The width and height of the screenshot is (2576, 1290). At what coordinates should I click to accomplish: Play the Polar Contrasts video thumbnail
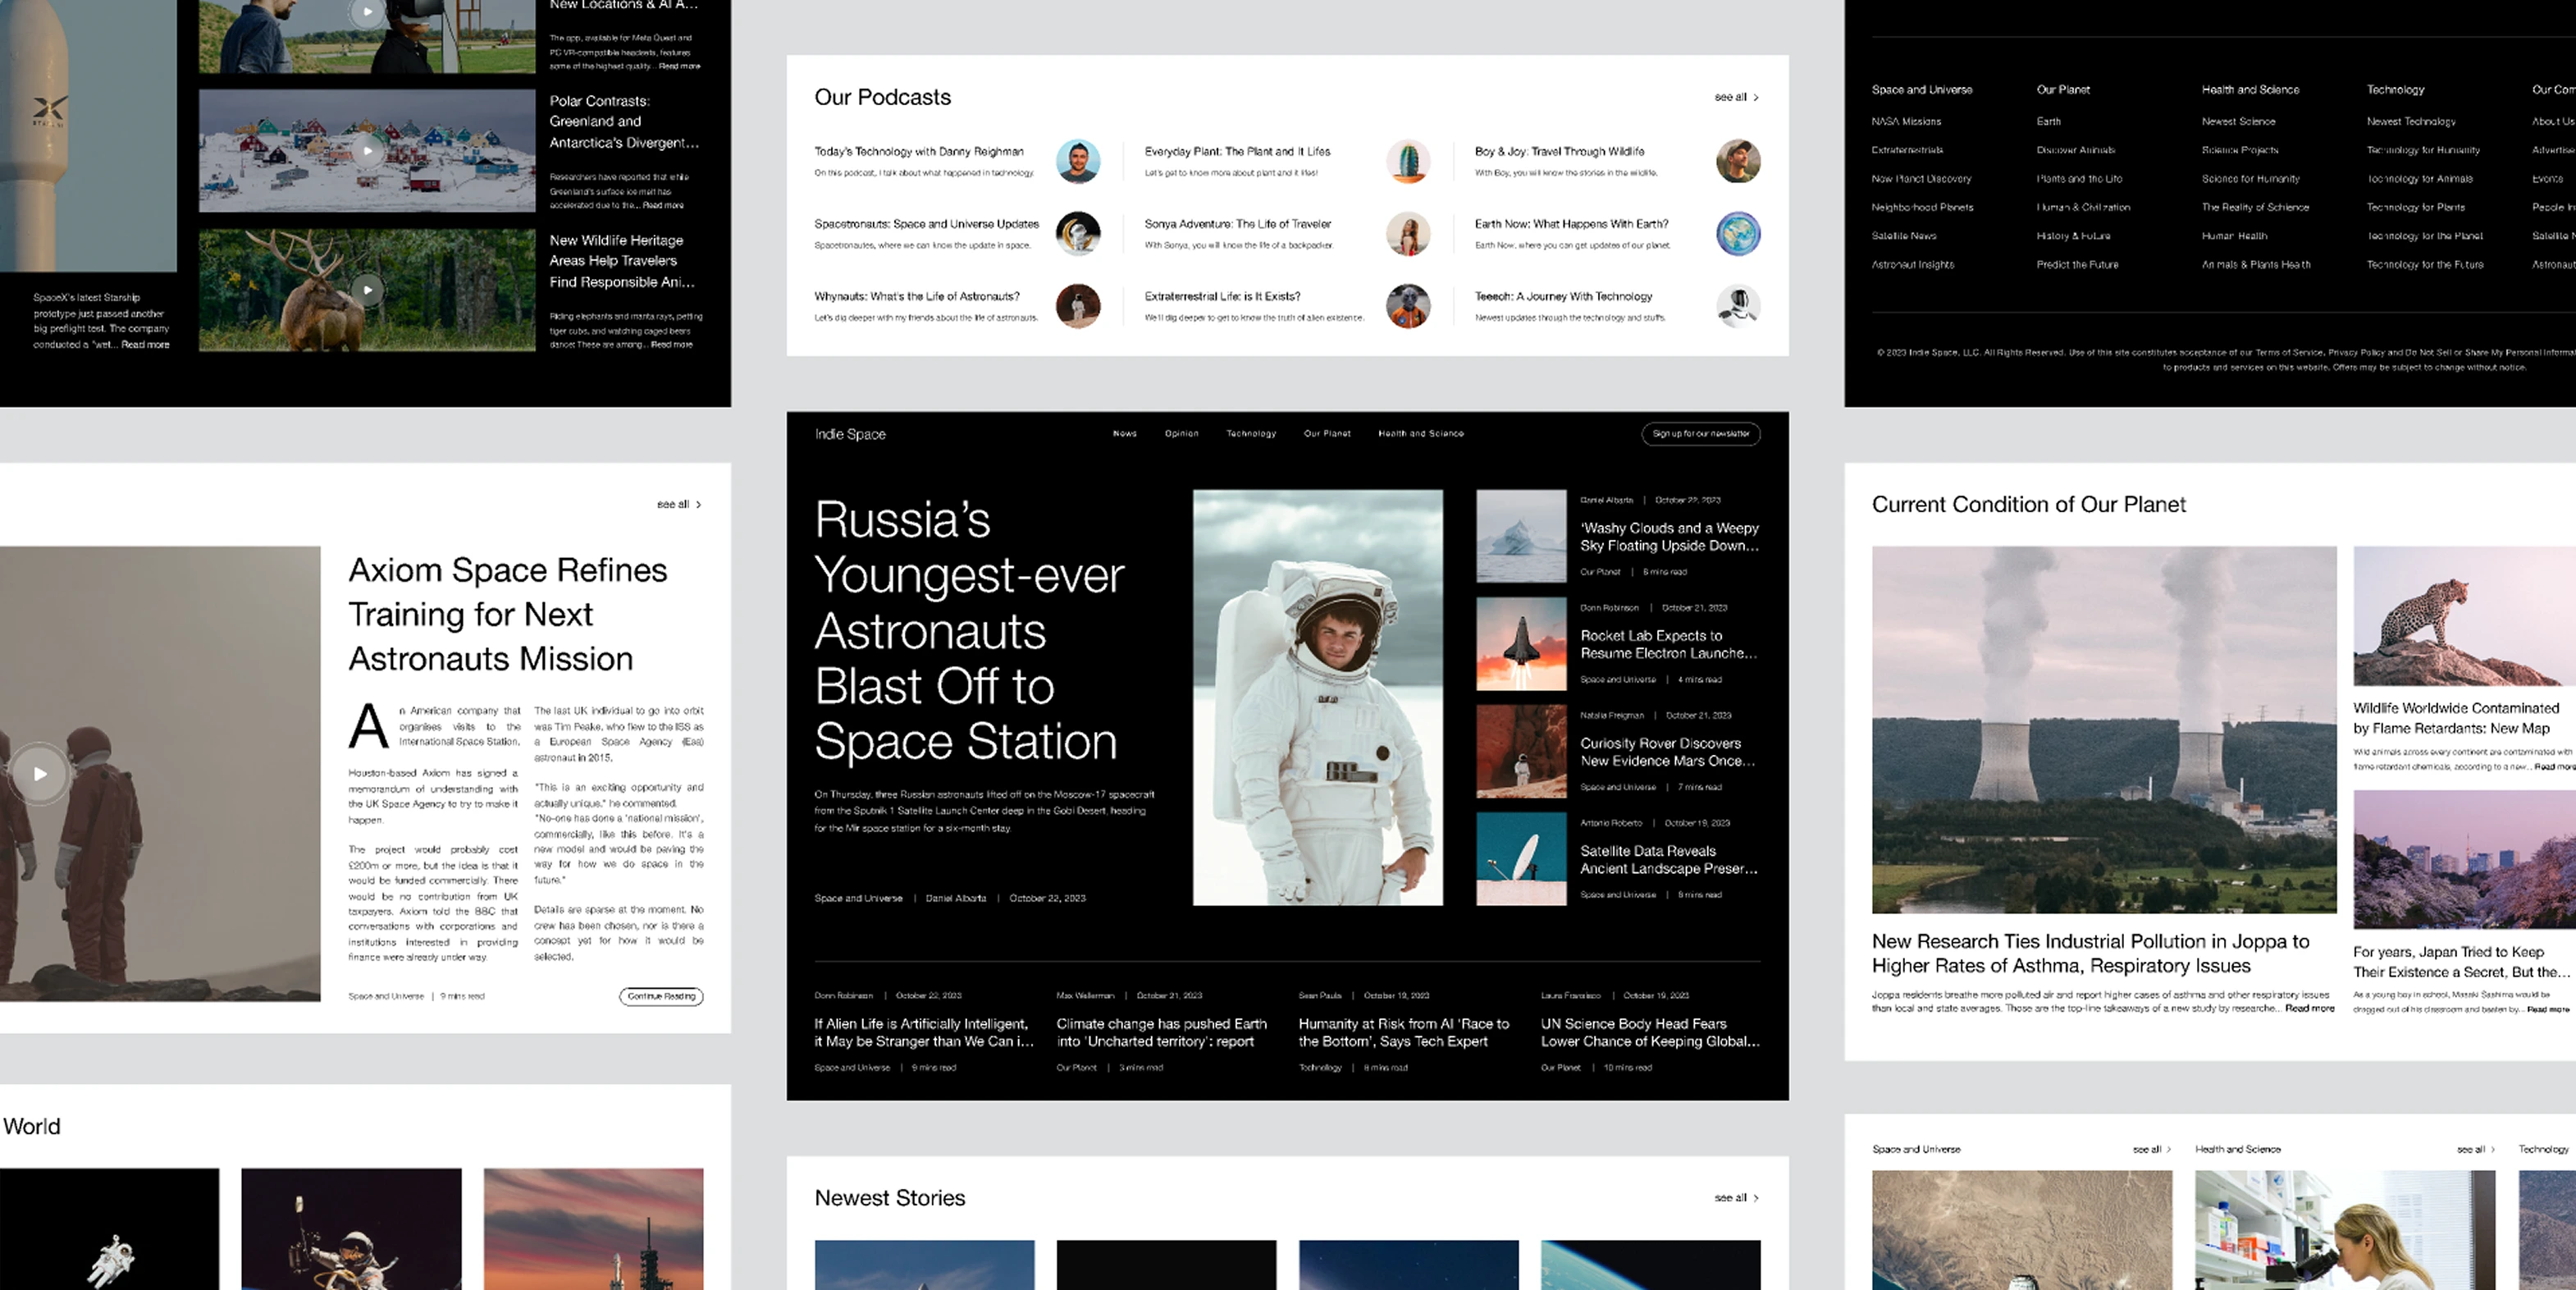(367, 151)
